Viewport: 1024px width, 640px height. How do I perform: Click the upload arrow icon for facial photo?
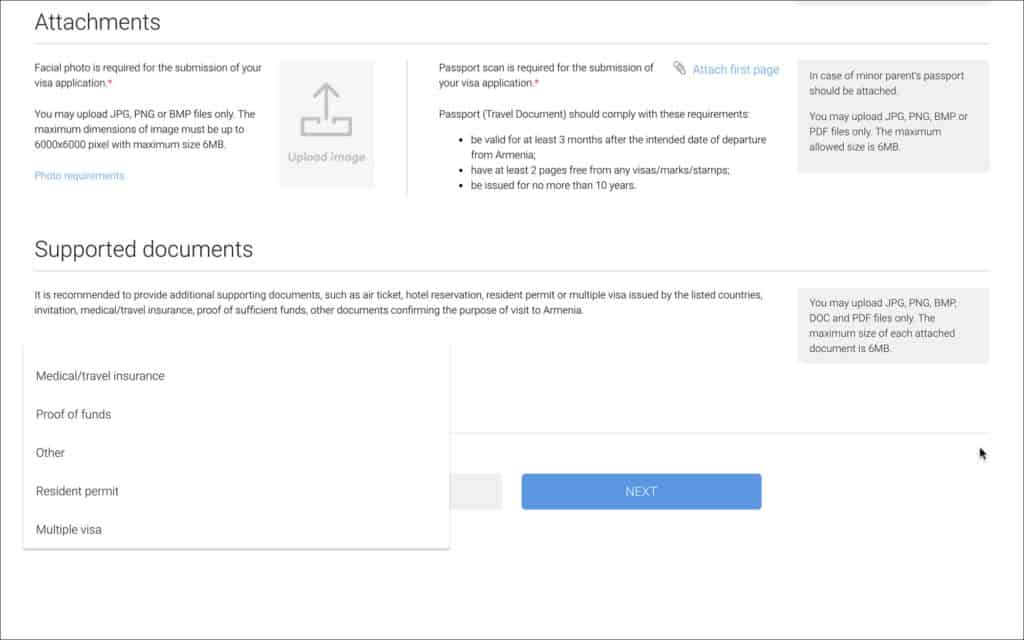click(x=326, y=110)
